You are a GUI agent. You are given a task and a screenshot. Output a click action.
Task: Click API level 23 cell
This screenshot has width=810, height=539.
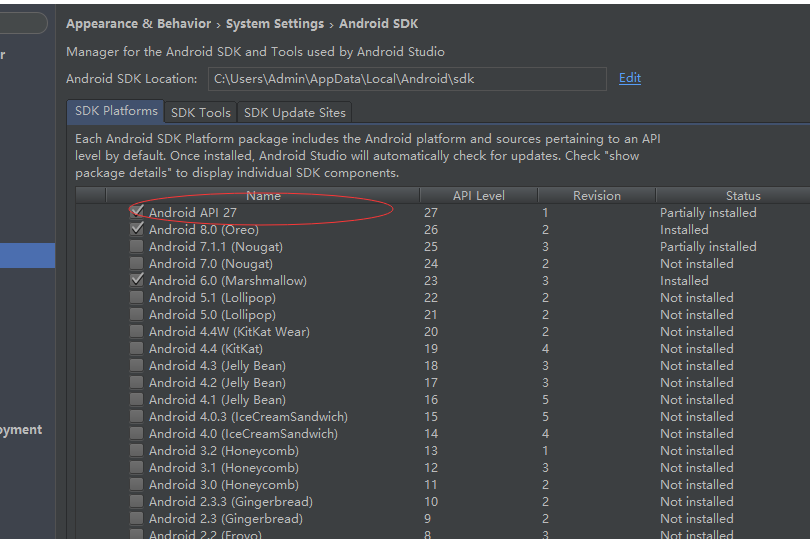pos(431,281)
